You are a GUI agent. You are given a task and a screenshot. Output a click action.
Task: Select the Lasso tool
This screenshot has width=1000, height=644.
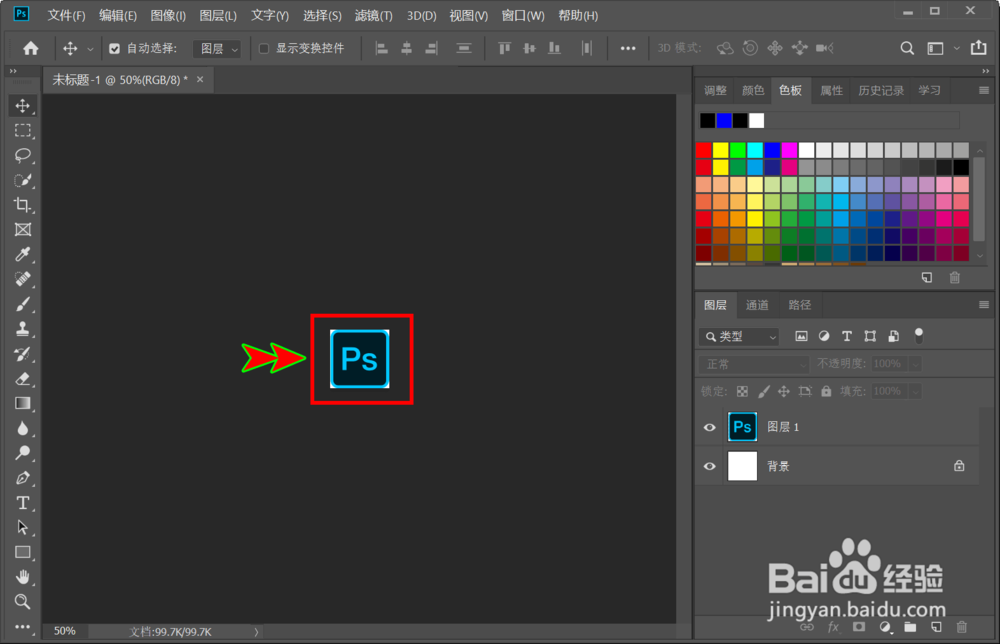coord(23,155)
